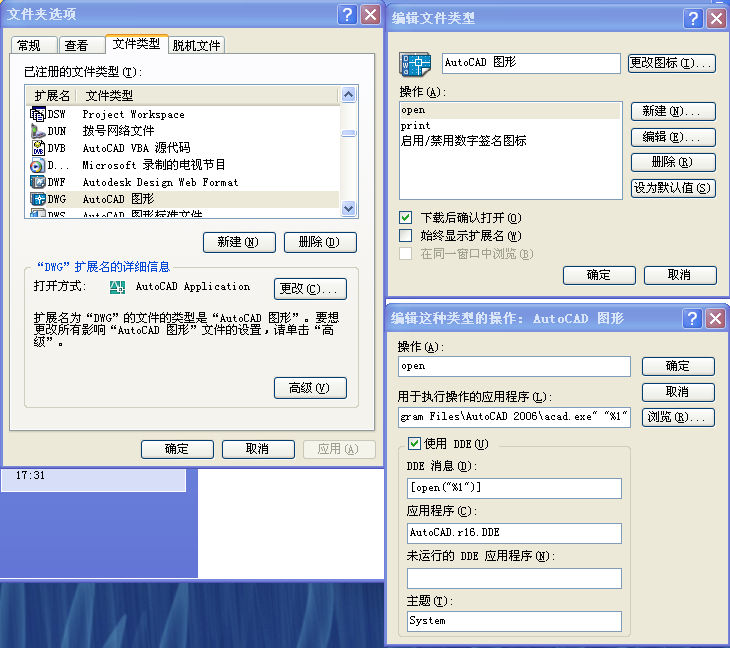Click 取消 in the 编辑文件类型 dialog

click(680, 275)
